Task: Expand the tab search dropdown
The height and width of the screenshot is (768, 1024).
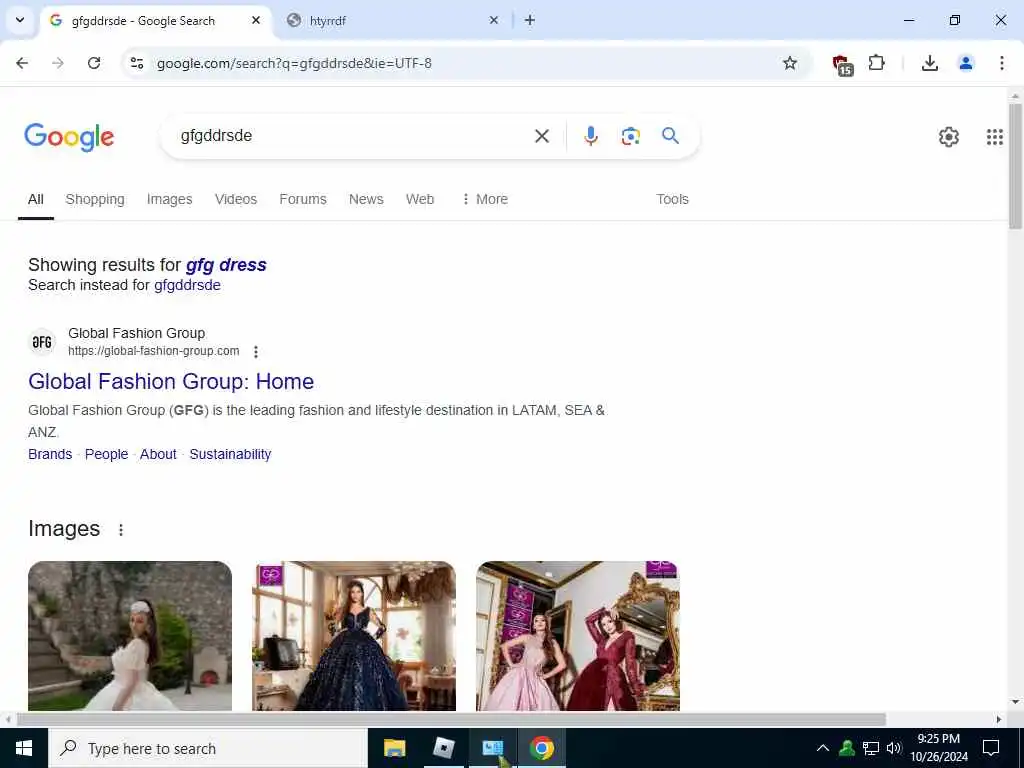Action: click(x=20, y=20)
